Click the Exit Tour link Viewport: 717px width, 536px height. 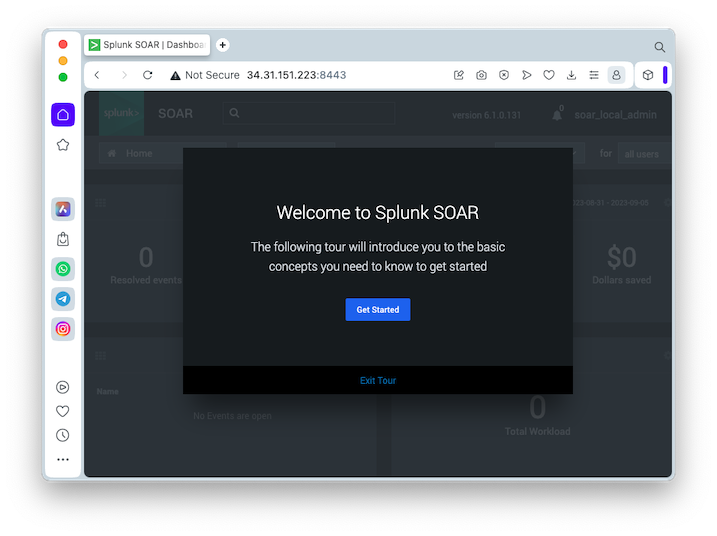click(x=378, y=381)
